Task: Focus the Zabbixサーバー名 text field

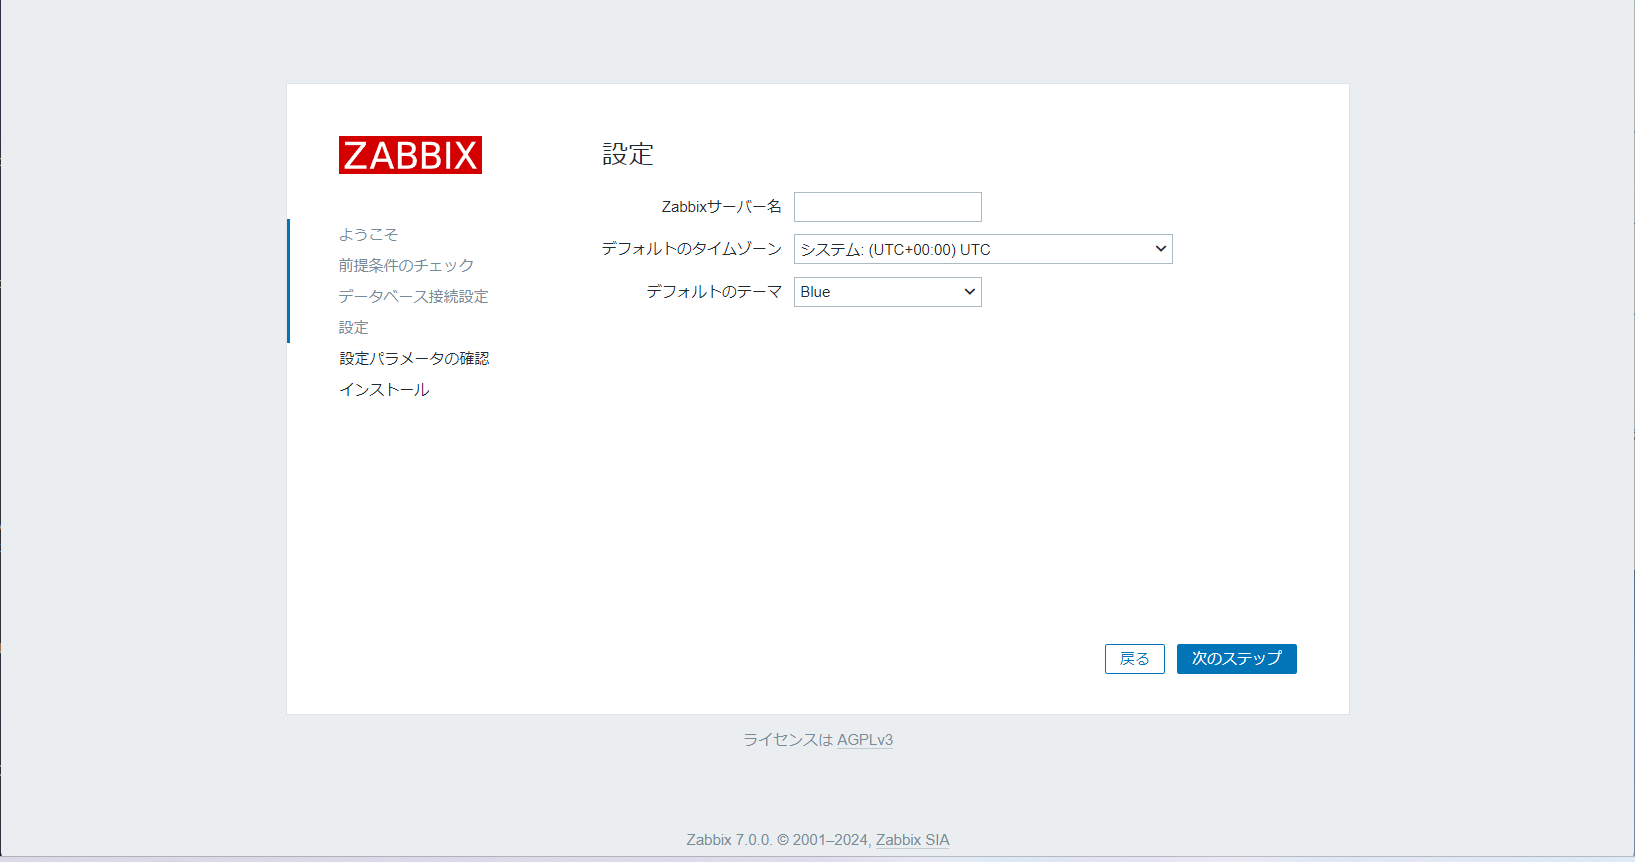Action: pos(887,207)
